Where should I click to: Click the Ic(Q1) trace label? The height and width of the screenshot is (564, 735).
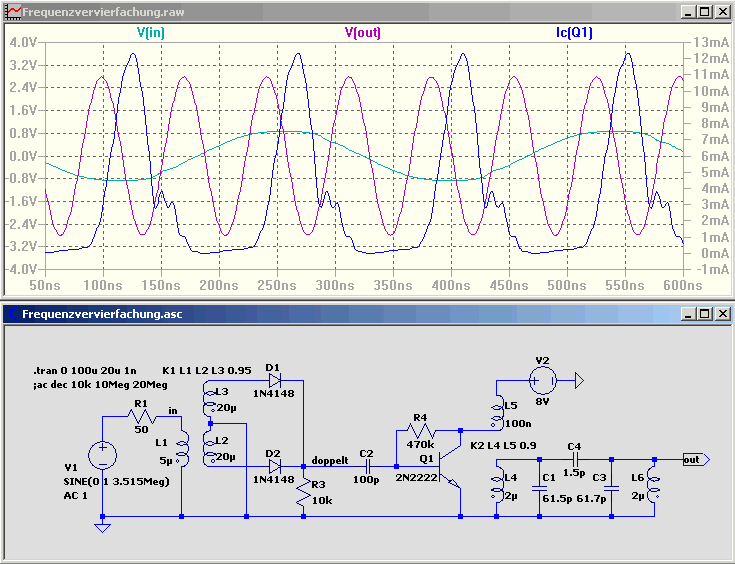(x=574, y=32)
